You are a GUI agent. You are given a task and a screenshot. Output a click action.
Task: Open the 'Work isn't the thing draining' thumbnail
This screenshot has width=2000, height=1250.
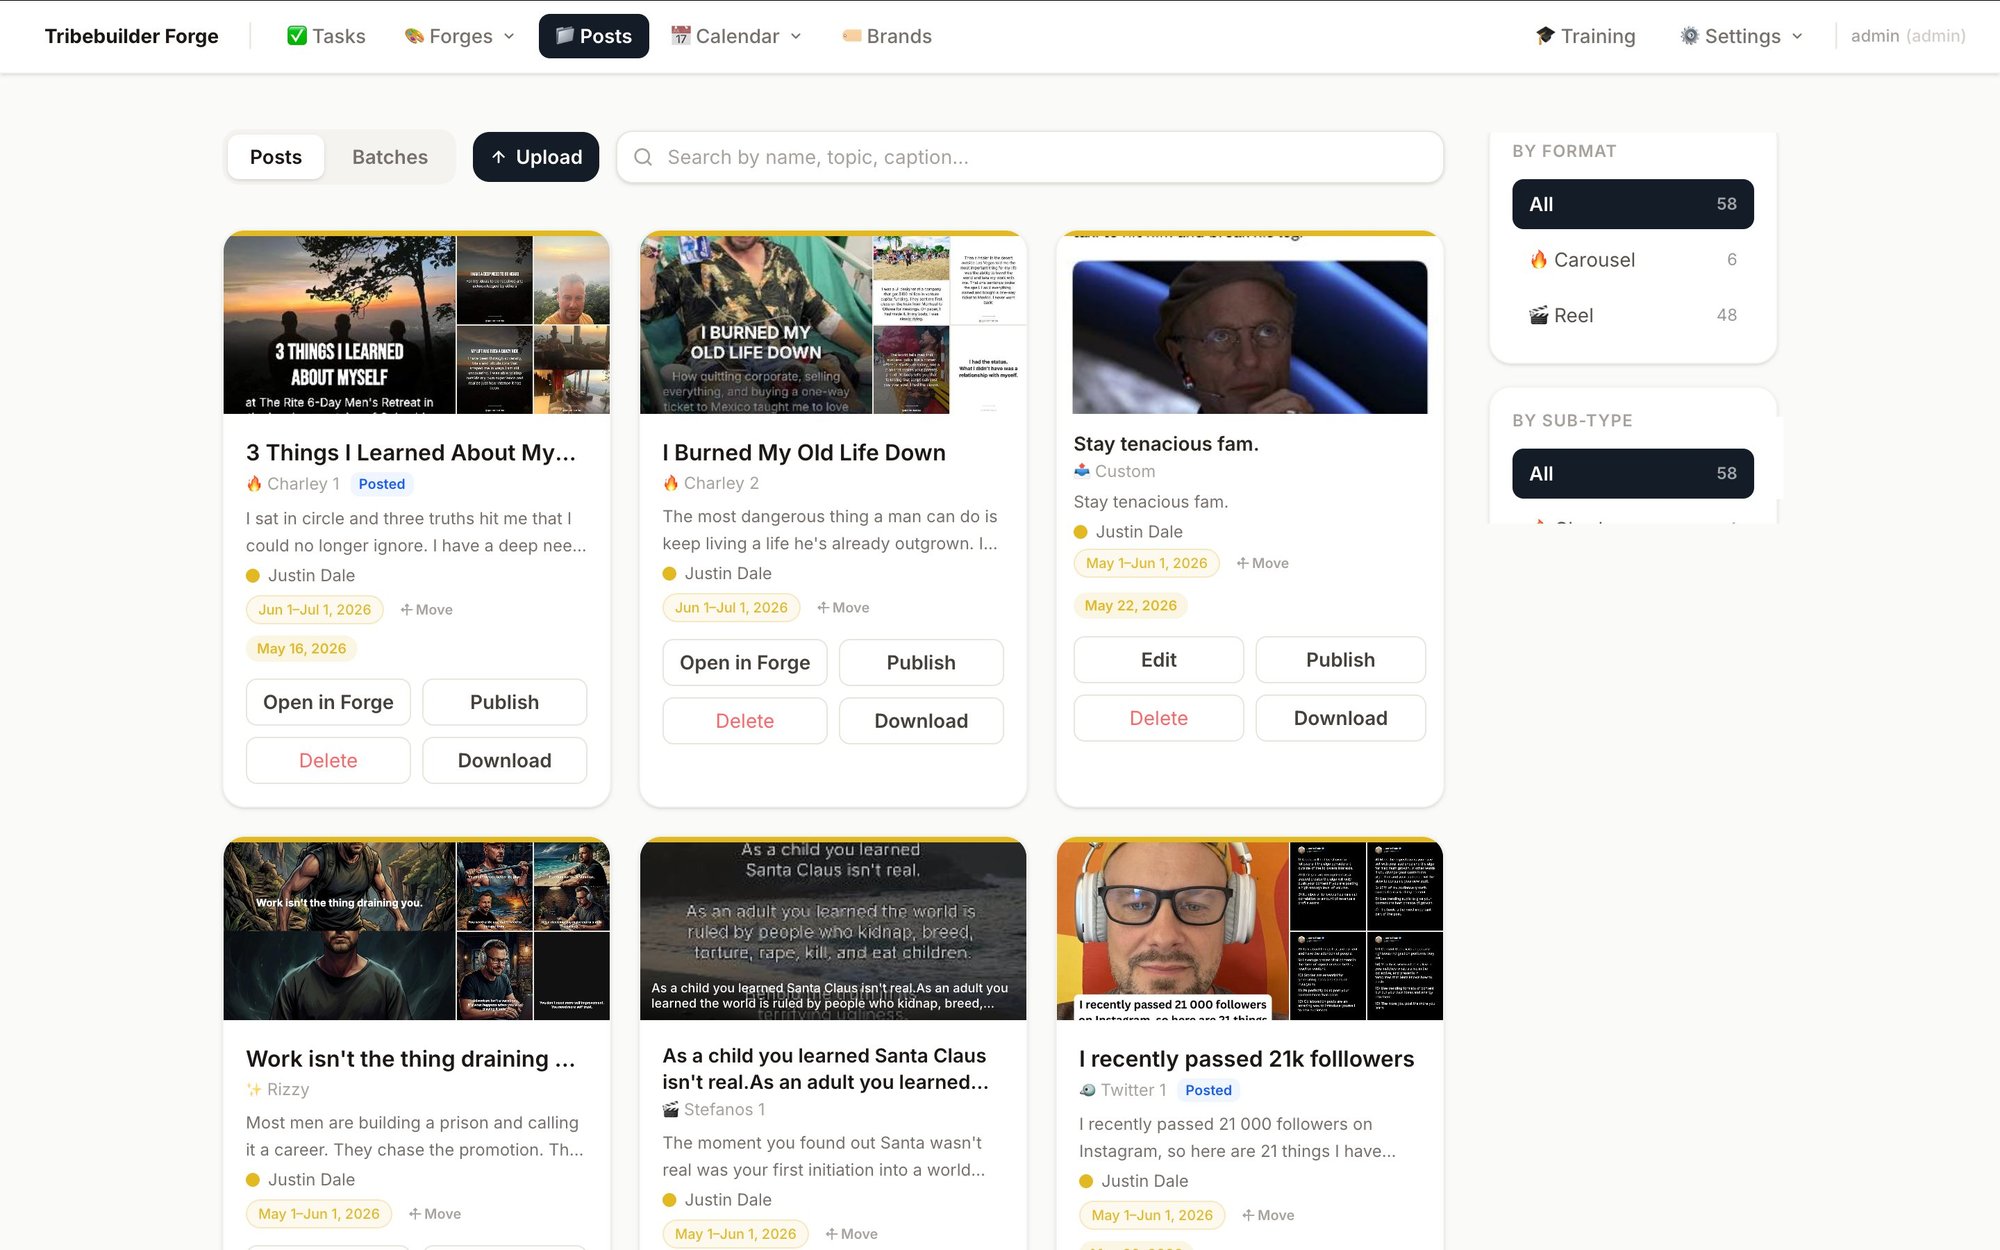(x=416, y=931)
